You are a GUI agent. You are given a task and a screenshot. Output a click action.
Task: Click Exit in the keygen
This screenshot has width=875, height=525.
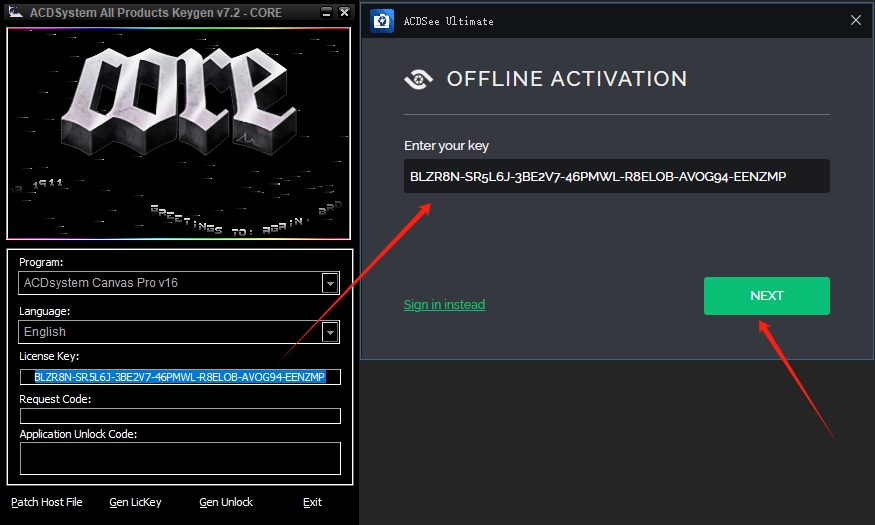(x=312, y=502)
